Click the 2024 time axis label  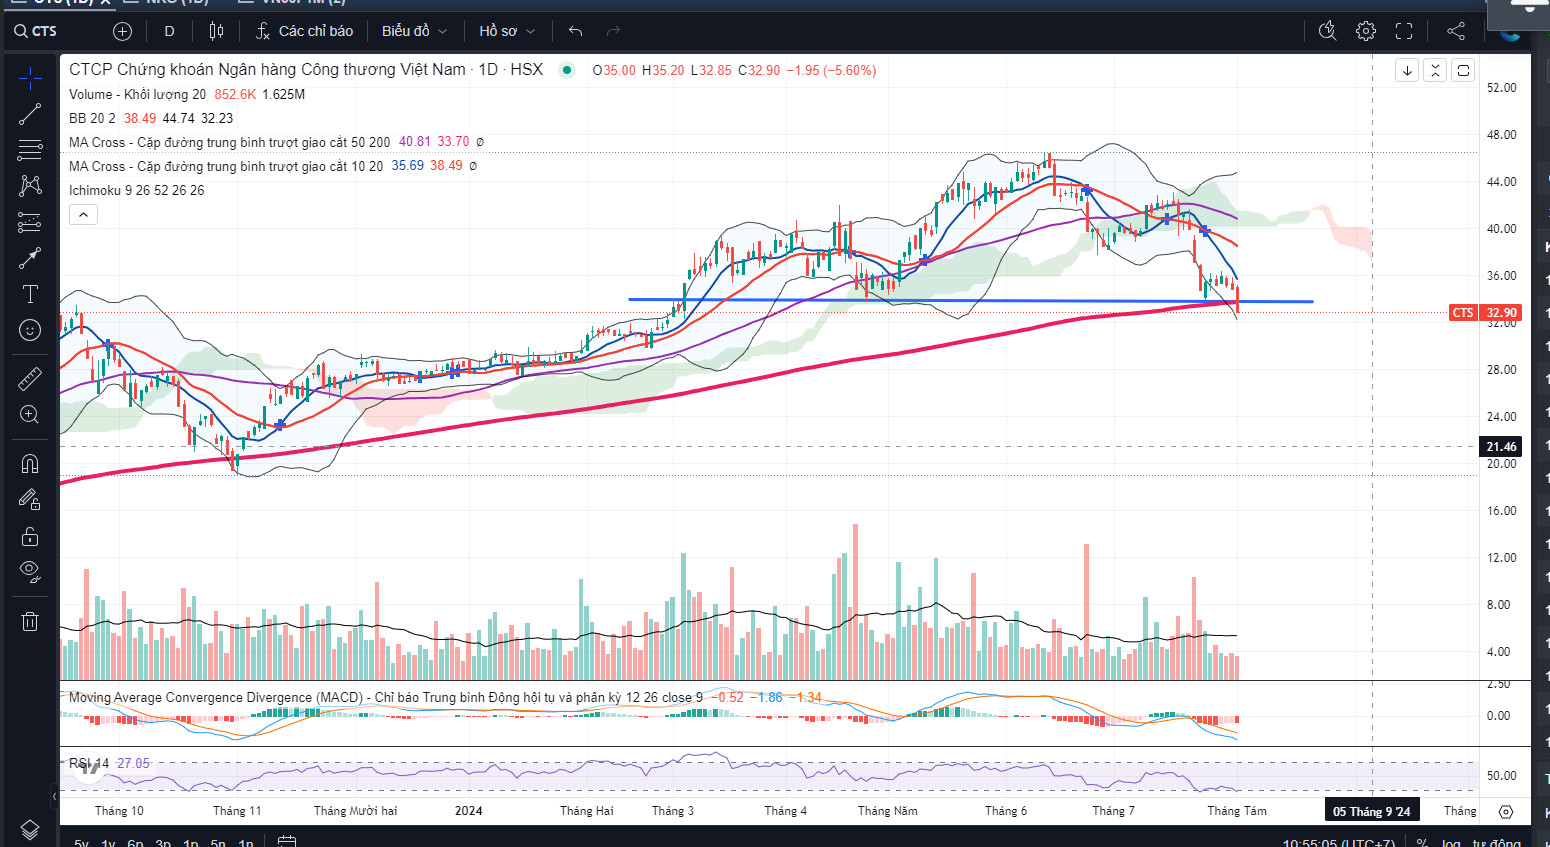click(x=469, y=811)
